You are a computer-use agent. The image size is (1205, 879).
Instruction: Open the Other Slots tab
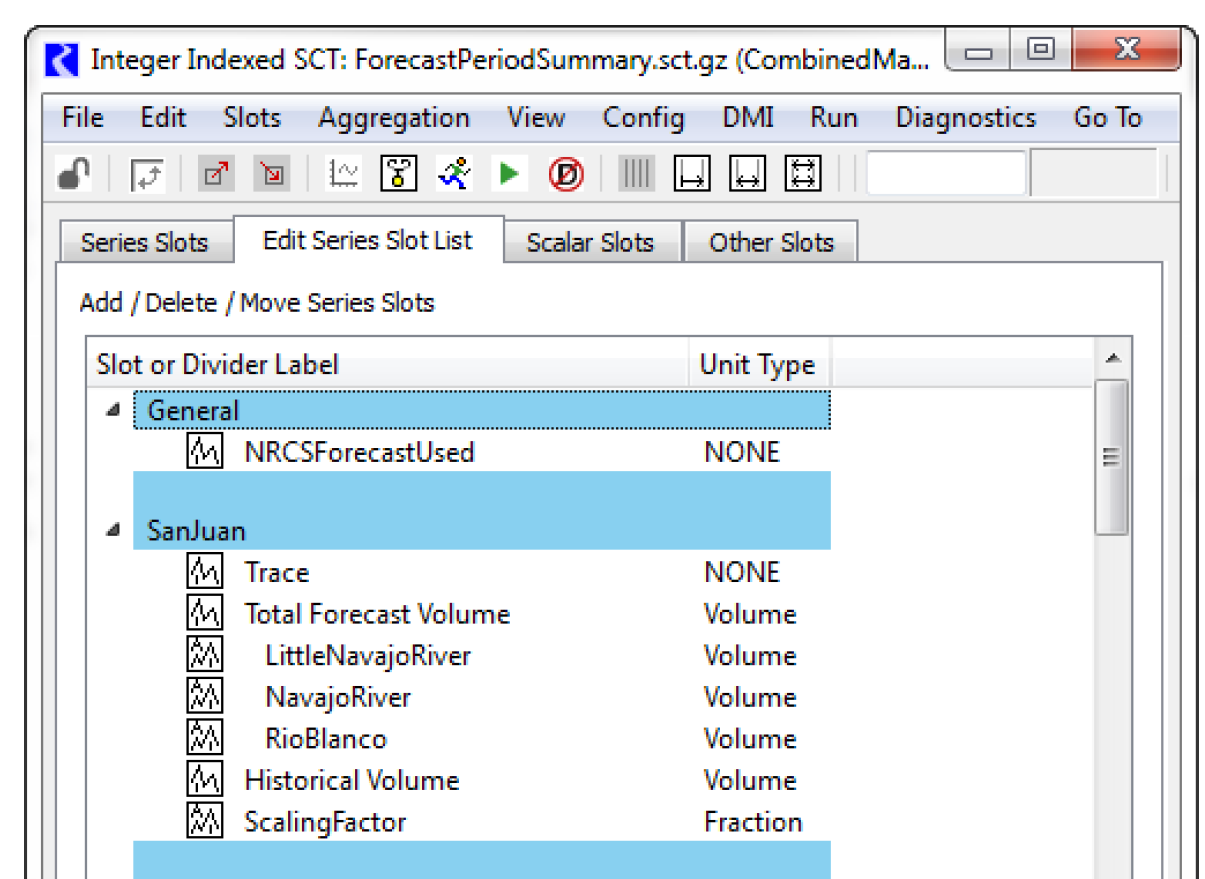(x=771, y=243)
